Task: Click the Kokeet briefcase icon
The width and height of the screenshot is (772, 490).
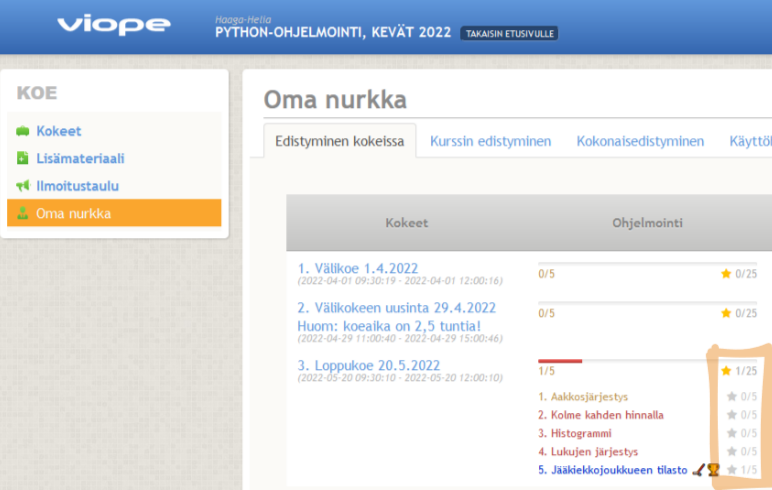Action: pyautogui.click(x=22, y=131)
